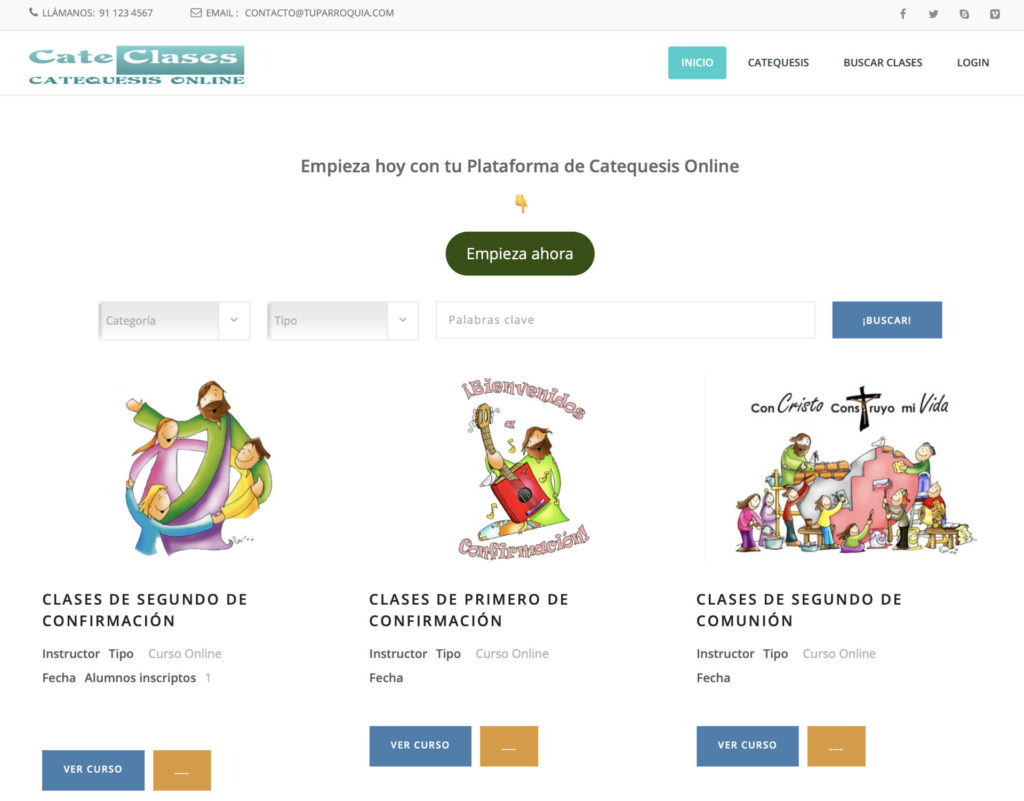Expand the Categoría dropdown
This screenshot has height=801, width=1024.
pyautogui.click(x=174, y=321)
